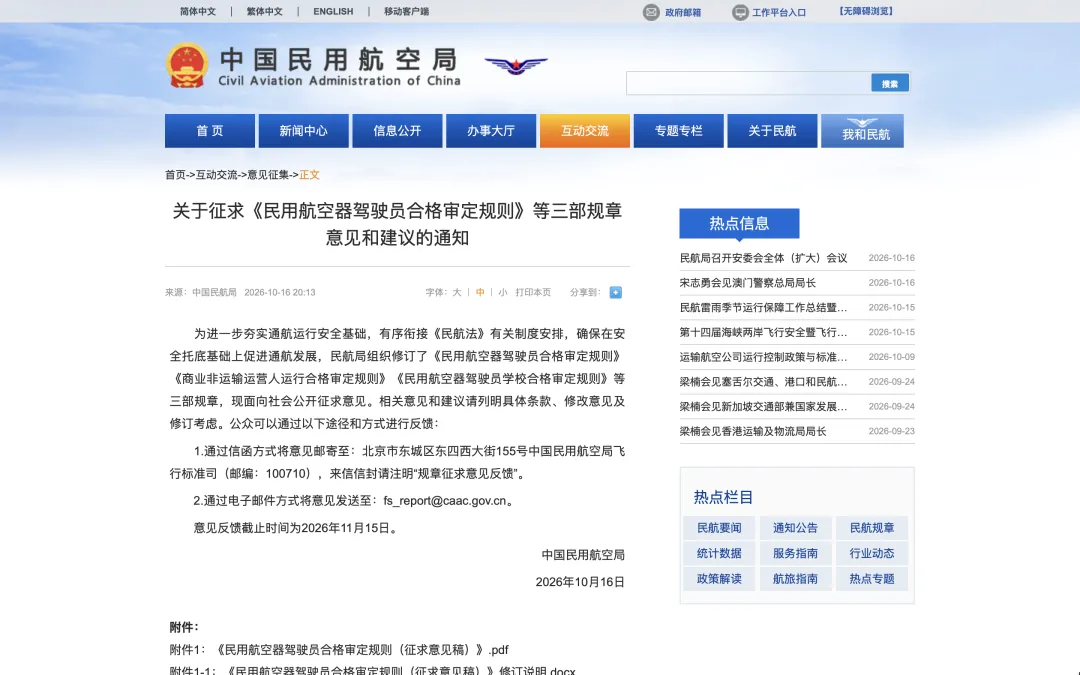Click the 热点信息 header tab
The width and height of the screenshot is (1080, 675).
[739, 223]
